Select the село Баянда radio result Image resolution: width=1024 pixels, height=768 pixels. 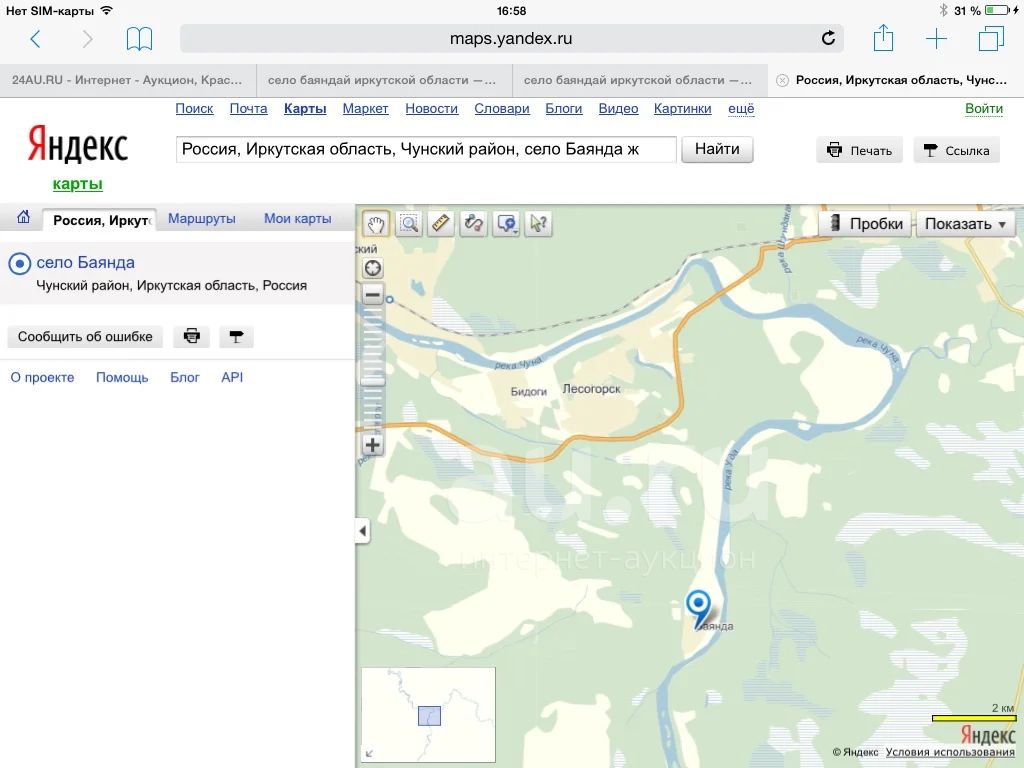[20, 263]
